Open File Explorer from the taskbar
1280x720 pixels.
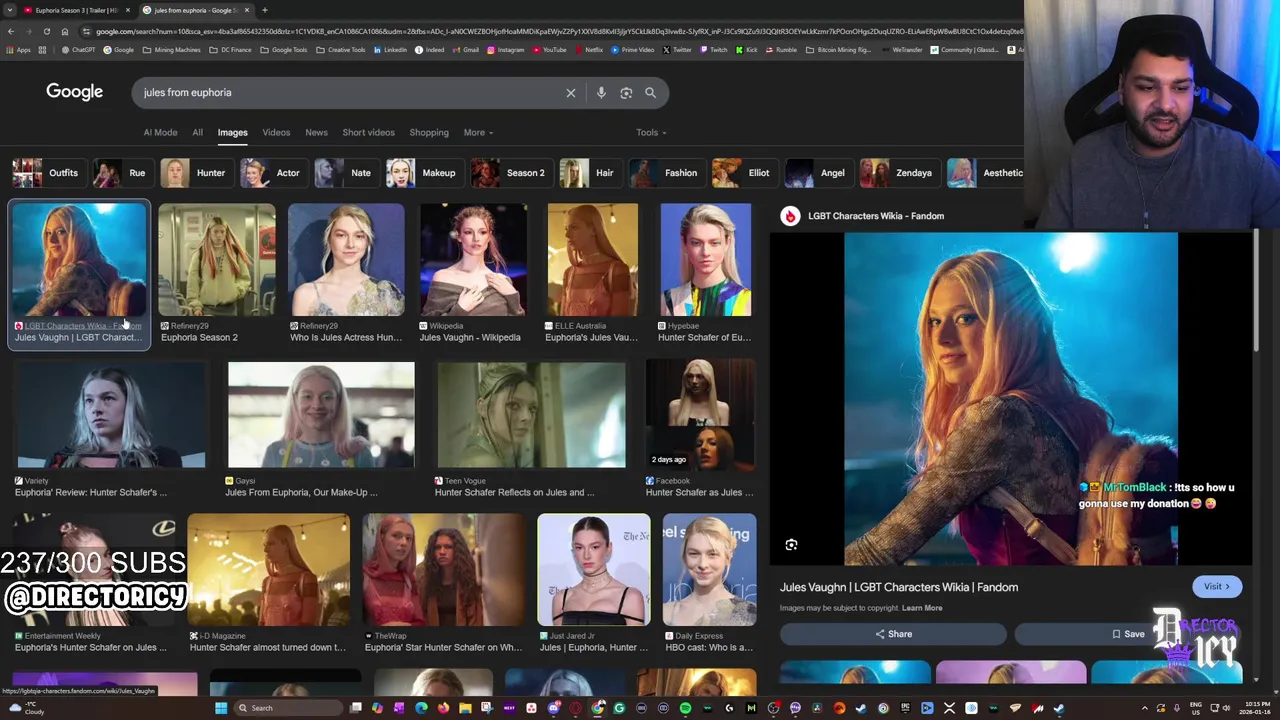[x=465, y=708]
